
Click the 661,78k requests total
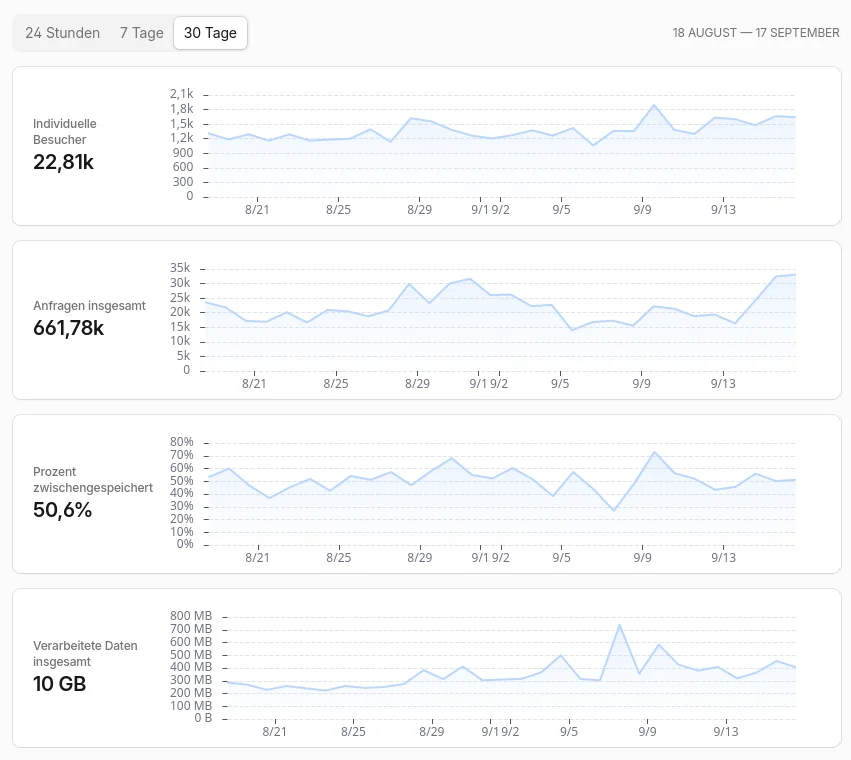click(x=68, y=328)
